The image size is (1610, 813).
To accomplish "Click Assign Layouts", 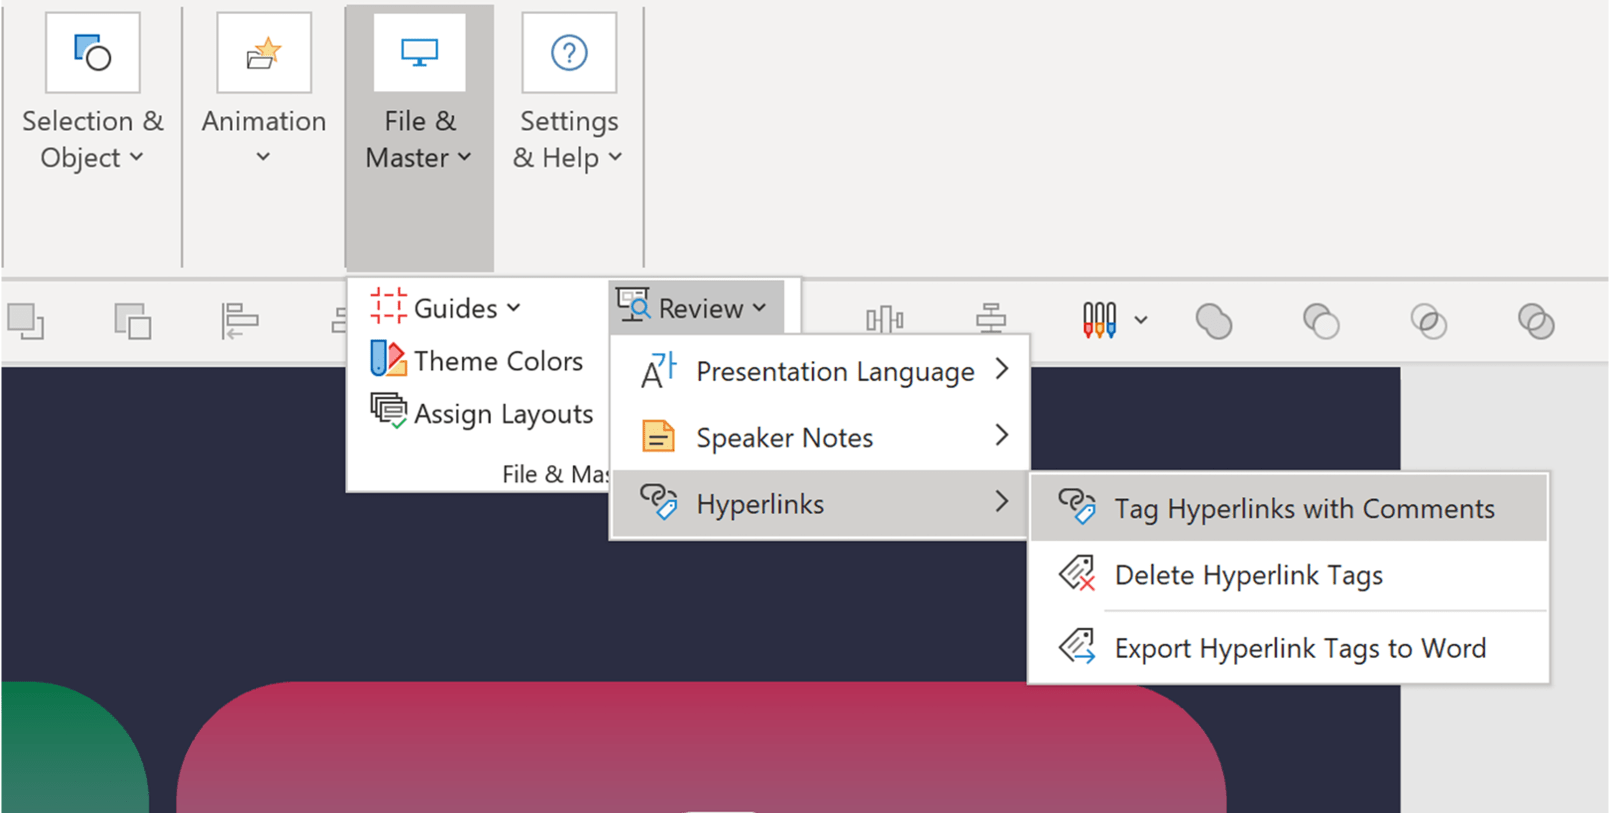I will (x=482, y=414).
